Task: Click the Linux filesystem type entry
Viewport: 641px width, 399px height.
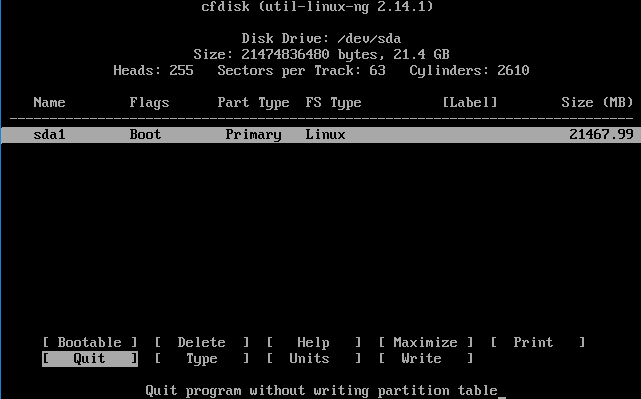Action: [x=325, y=134]
